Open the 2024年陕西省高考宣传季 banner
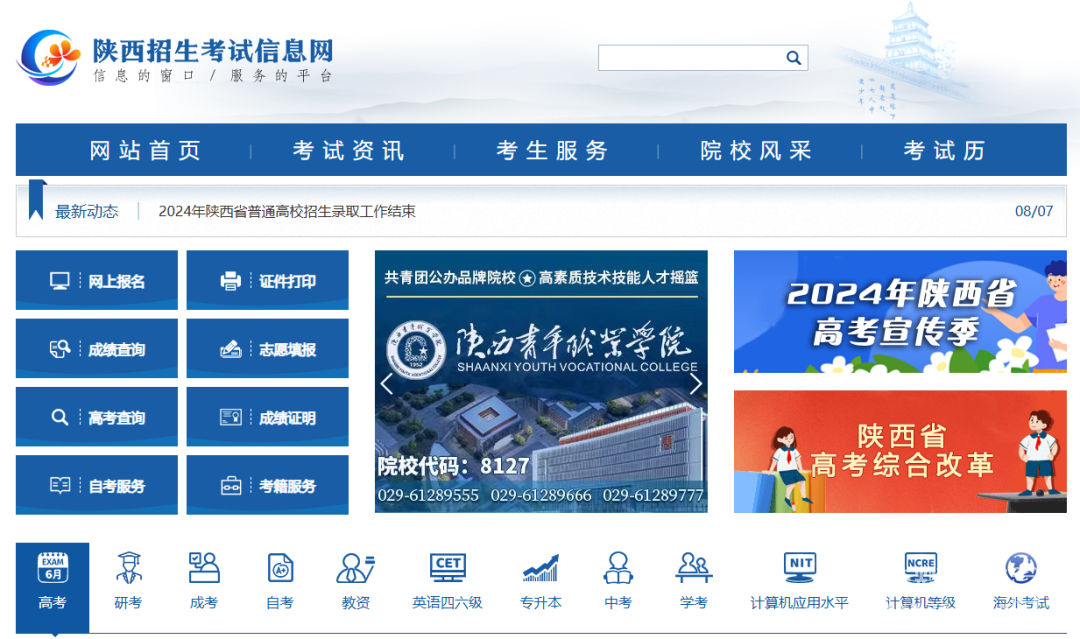 coord(900,311)
